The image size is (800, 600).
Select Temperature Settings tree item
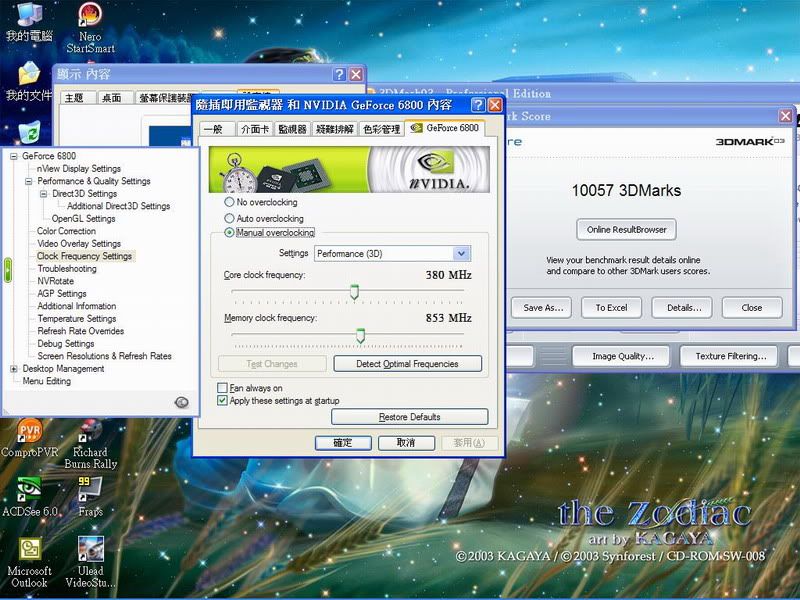point(77,318)
